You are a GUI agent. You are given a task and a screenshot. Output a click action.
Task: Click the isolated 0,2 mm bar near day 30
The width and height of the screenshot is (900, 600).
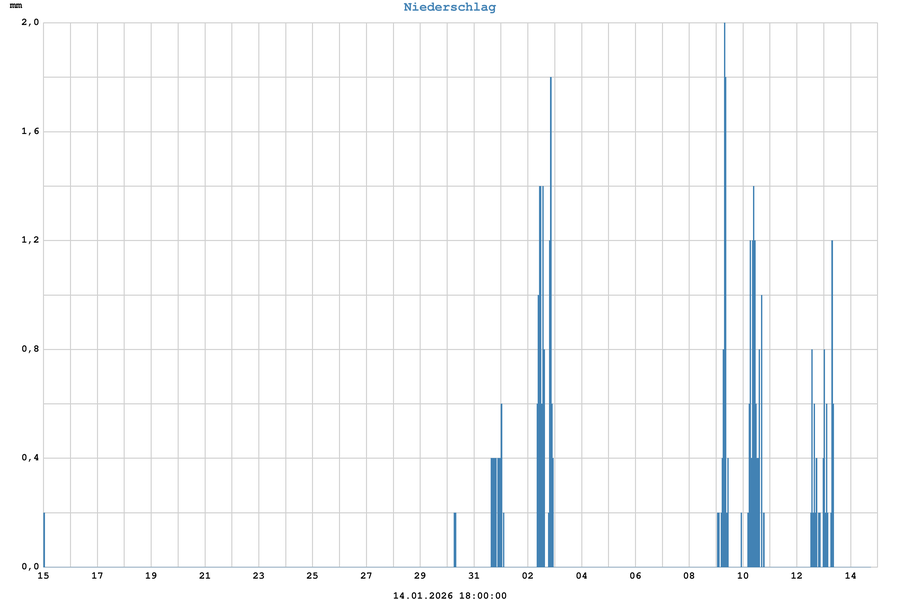pos(455,540)
